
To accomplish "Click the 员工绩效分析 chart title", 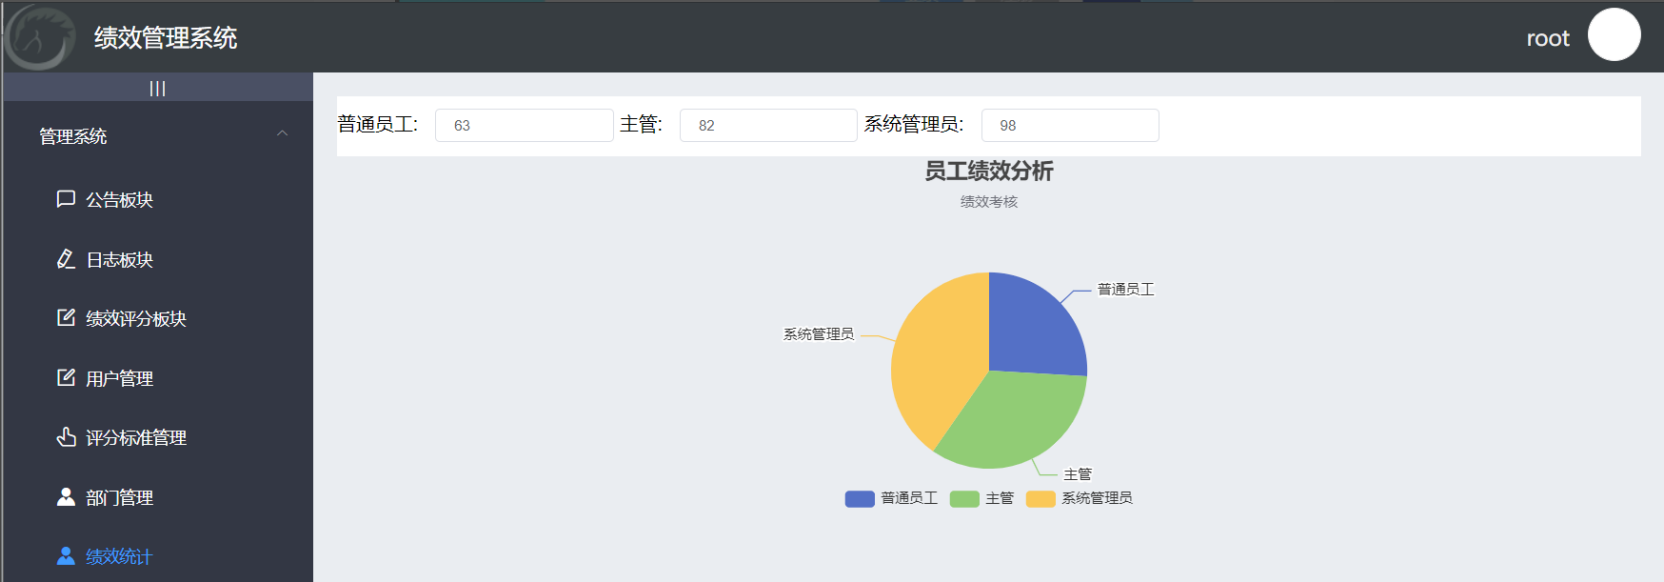I will (x=989, y=171).
